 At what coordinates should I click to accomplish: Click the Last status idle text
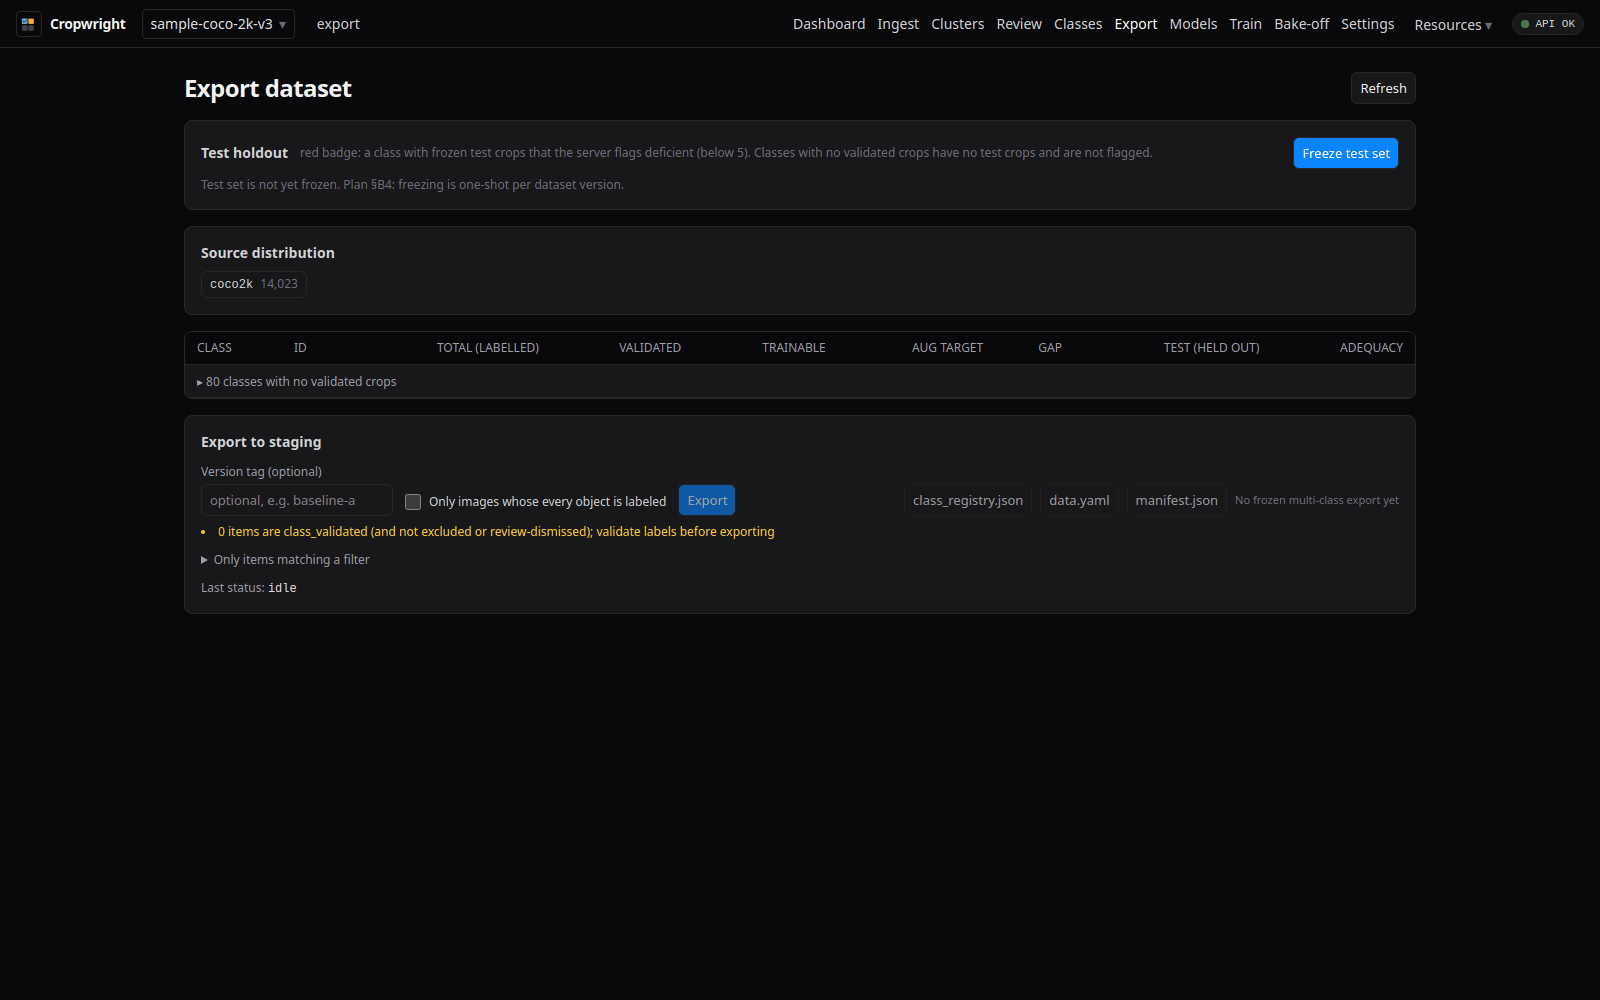(249, 588)
